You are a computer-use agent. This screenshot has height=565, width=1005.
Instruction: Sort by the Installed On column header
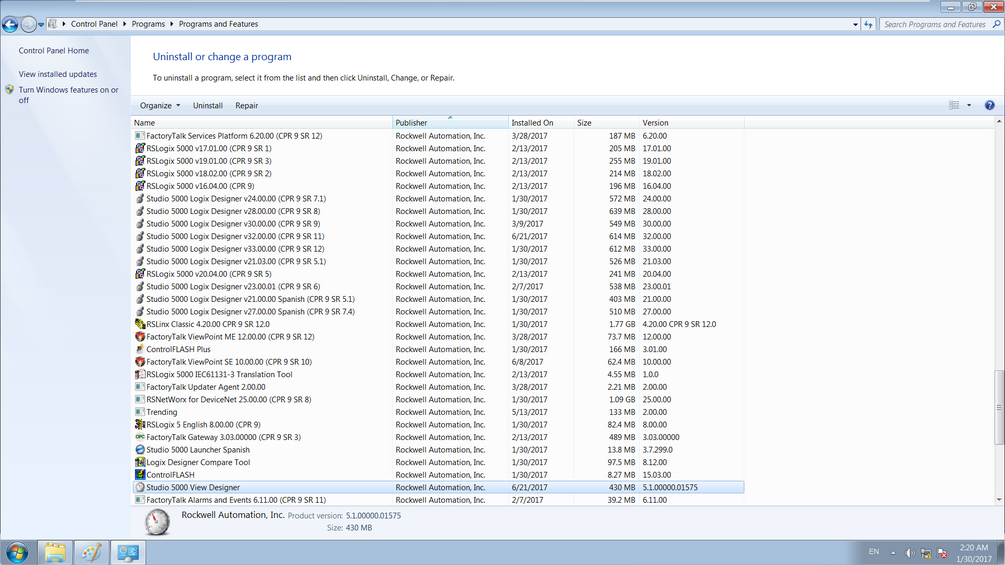coord(541,122)
